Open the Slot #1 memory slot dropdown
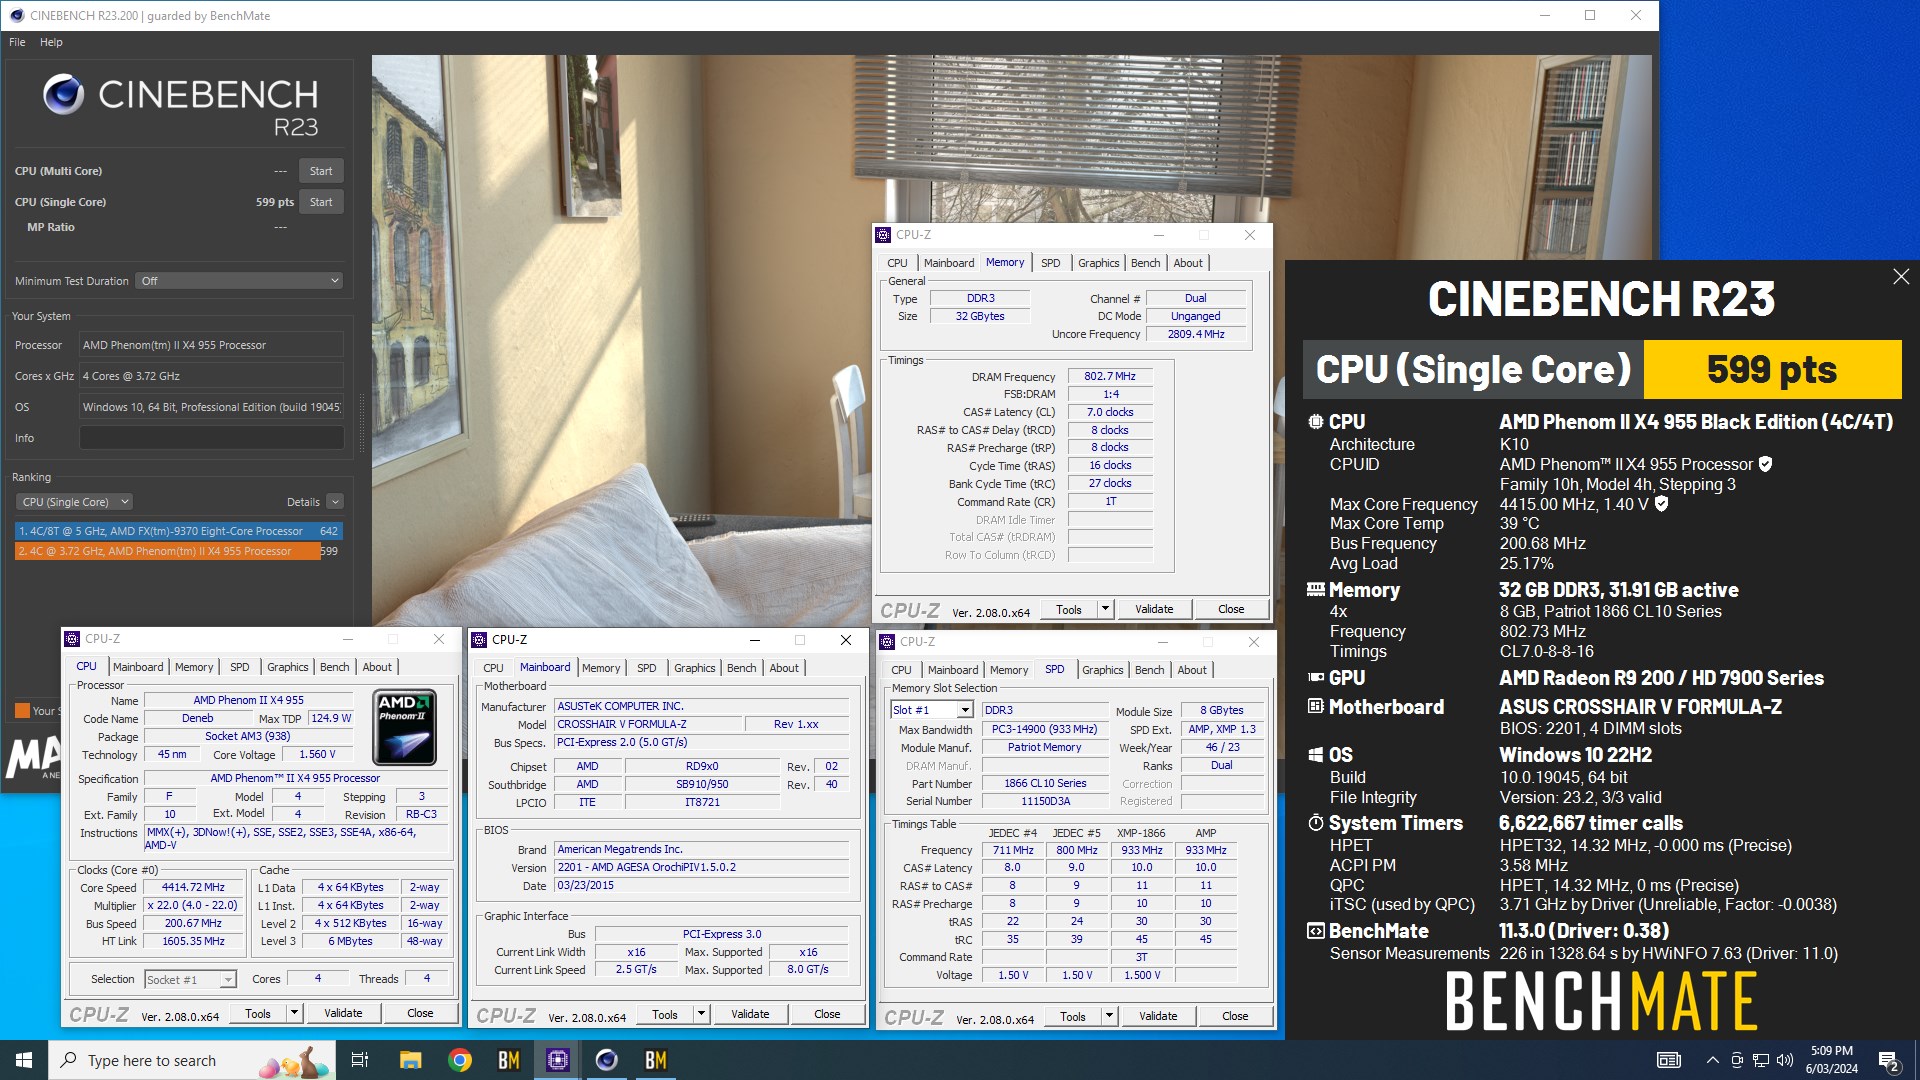The height and width of the screenshot is (1080, 1920). coord(932,710)
